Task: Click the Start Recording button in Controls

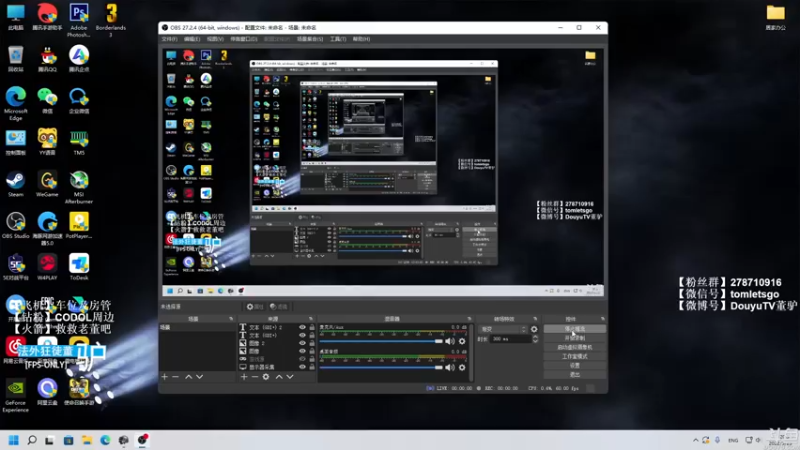Action: tap(575, 338)
